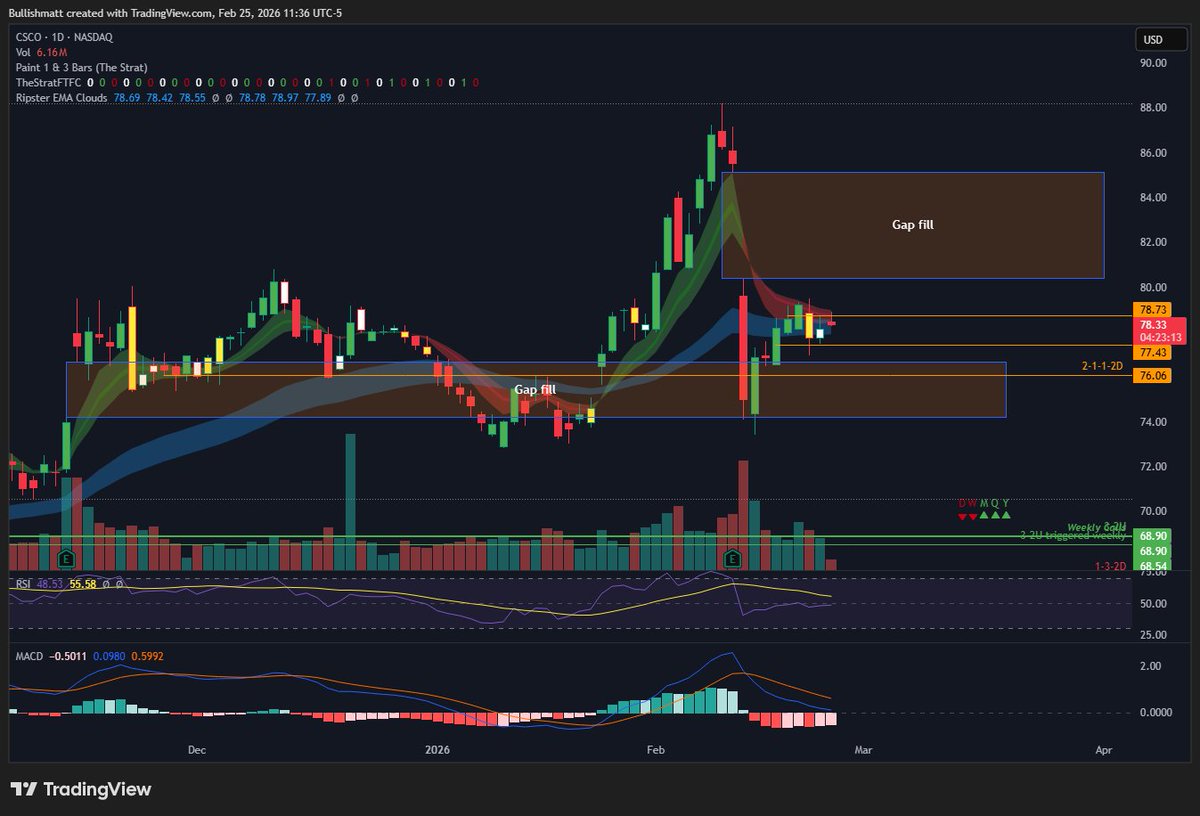Open the earnings E marker near February
The width and height of the screenshot is (1200, 816).
click(x=733, y=557)
